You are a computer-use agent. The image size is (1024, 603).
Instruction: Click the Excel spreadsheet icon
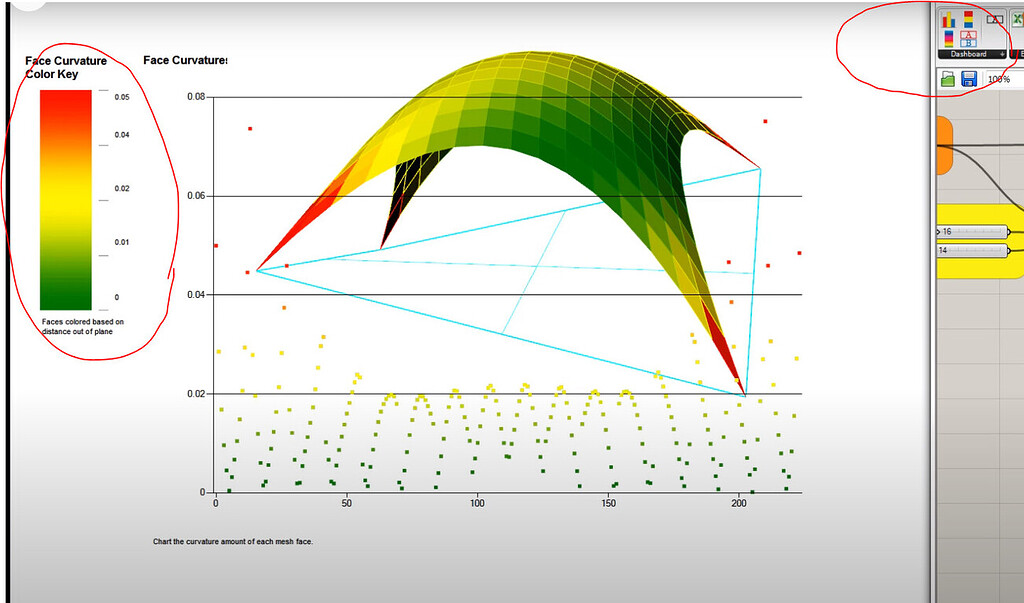point(1016,19)
